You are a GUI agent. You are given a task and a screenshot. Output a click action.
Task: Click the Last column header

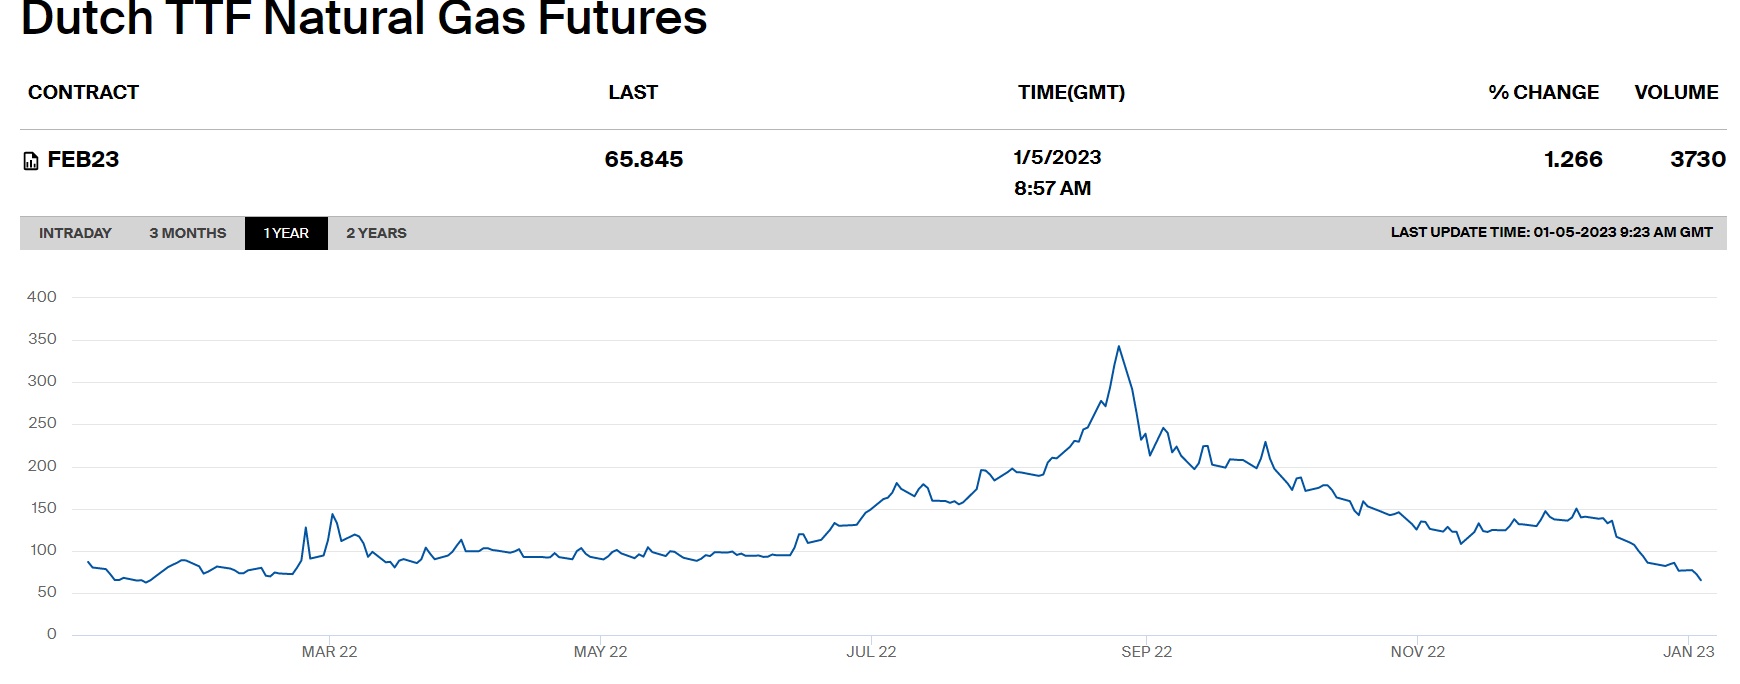click(x=633, y=92)
